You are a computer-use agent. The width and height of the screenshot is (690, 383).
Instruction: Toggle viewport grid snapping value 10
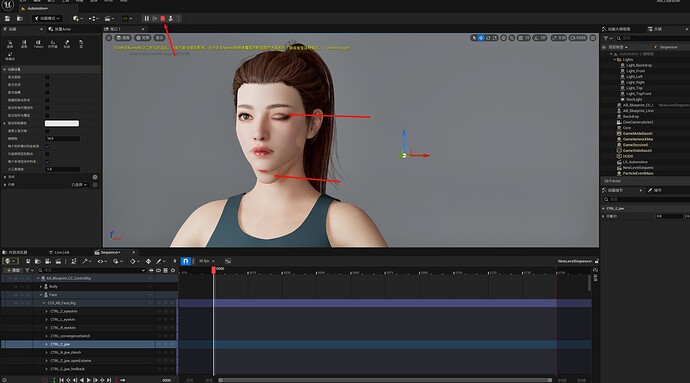[x=524, y=38]
